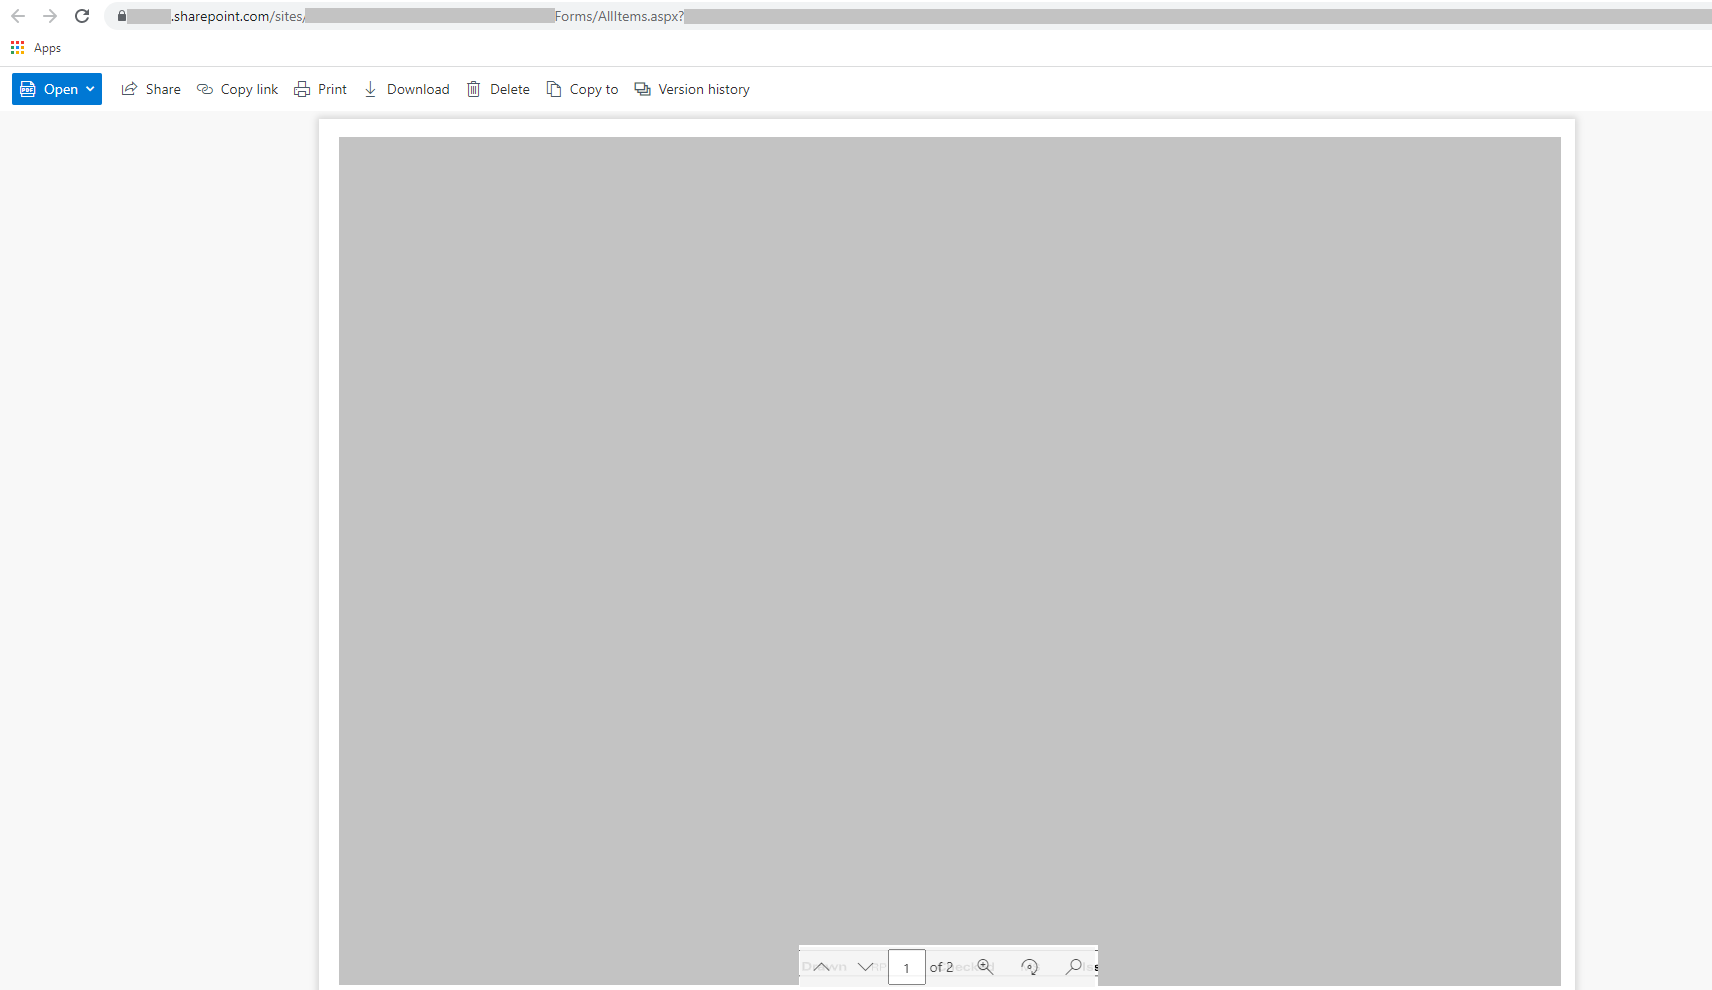Click Version history in the toolbar

(703, 89)
